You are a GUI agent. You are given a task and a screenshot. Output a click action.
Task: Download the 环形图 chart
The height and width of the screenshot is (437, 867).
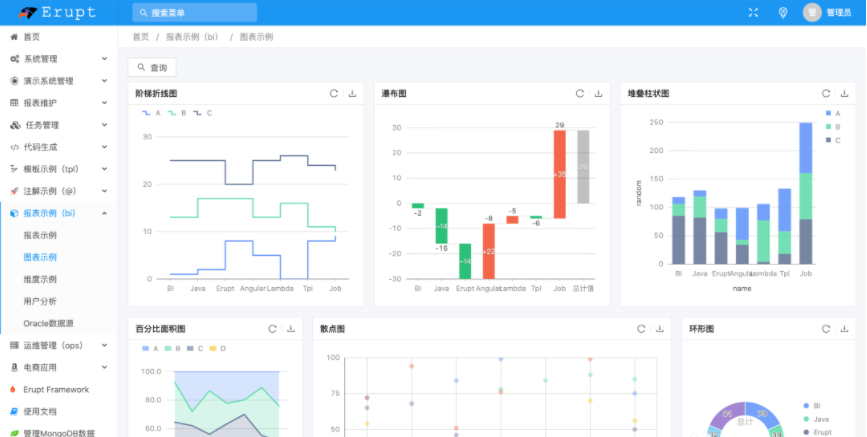click(x=844, y=329)
